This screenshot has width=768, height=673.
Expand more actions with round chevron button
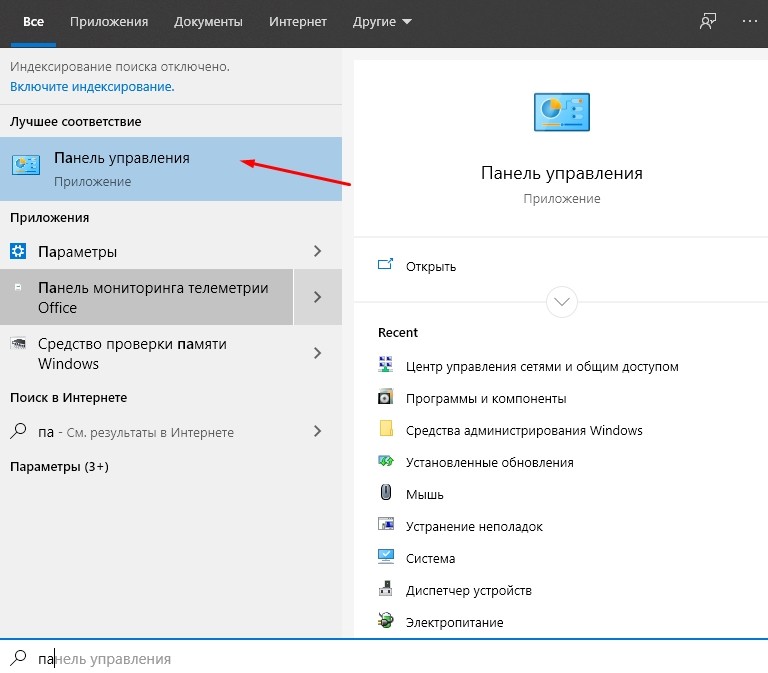pyautogui.click(x=561, y=302)
